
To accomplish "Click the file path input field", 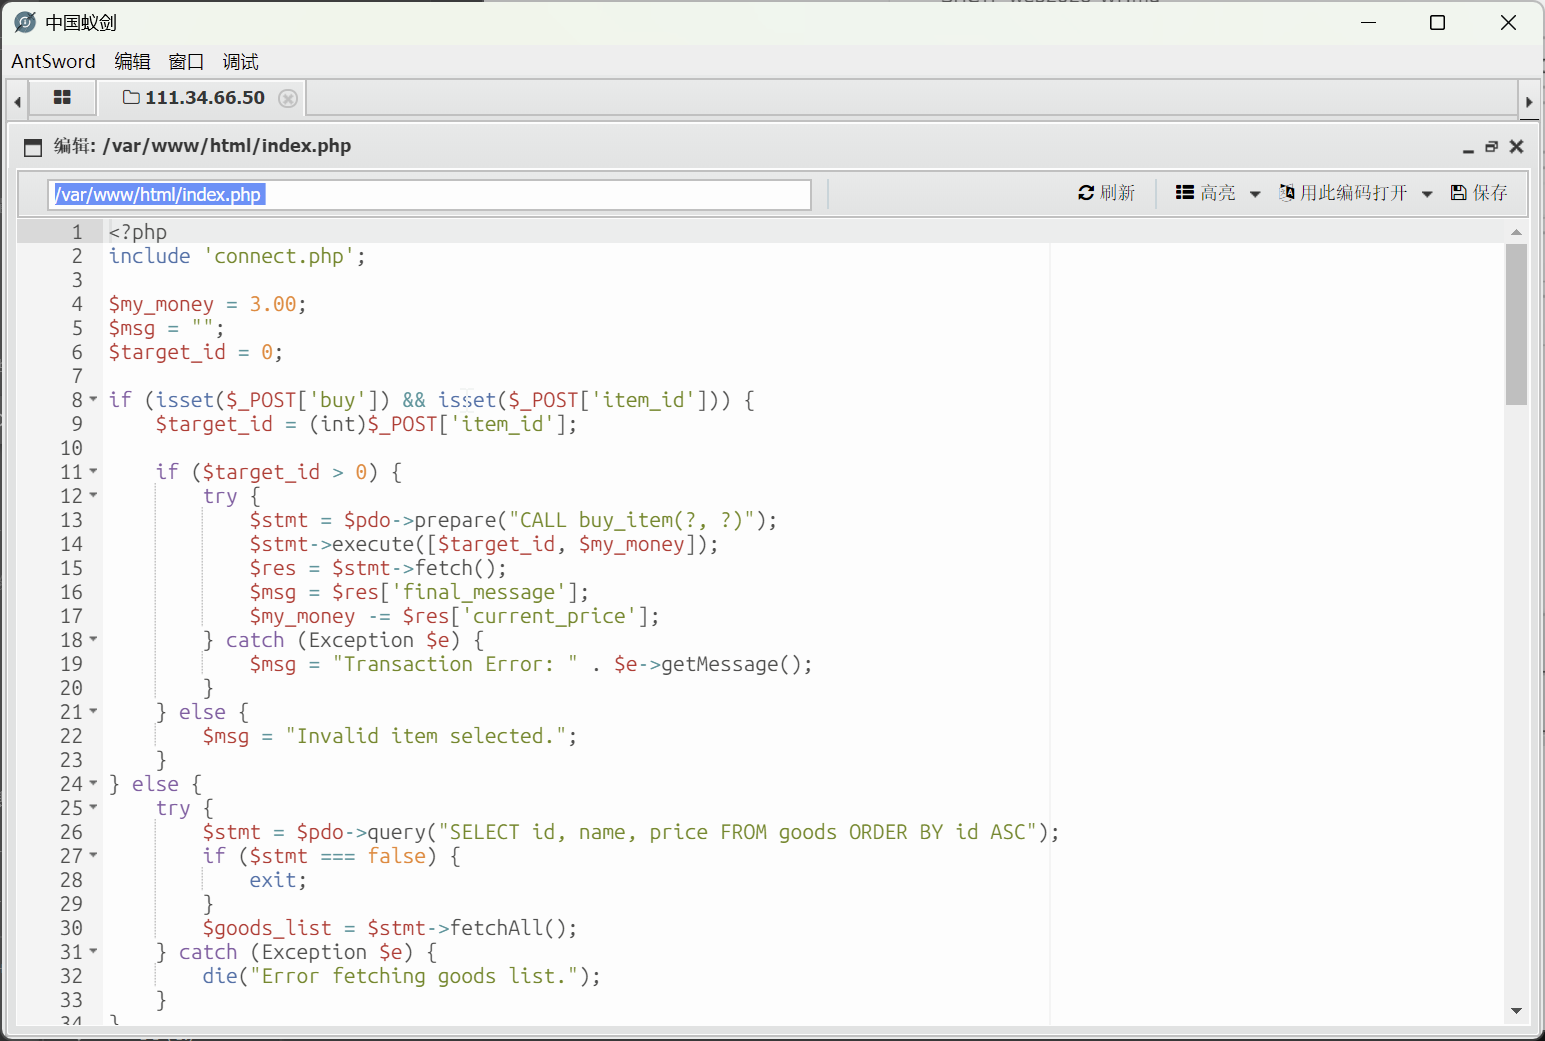I will [429, 195].
